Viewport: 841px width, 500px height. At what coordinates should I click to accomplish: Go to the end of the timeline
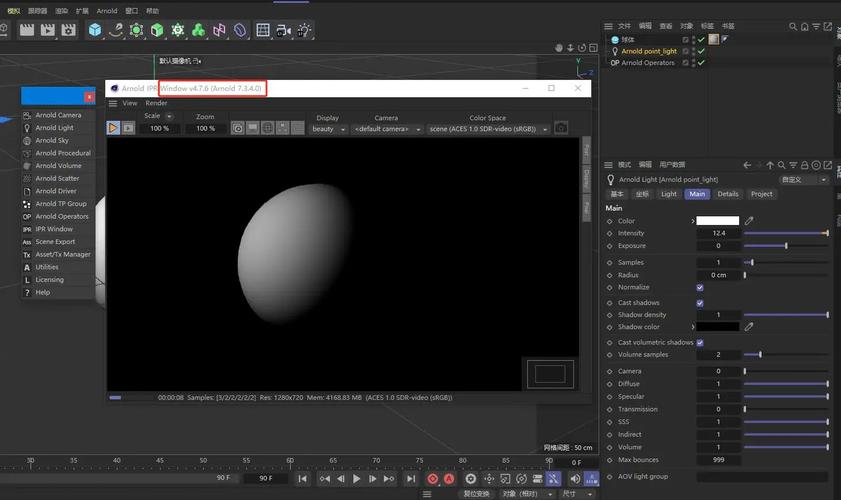pyautogui.click(x=411, y=479)
